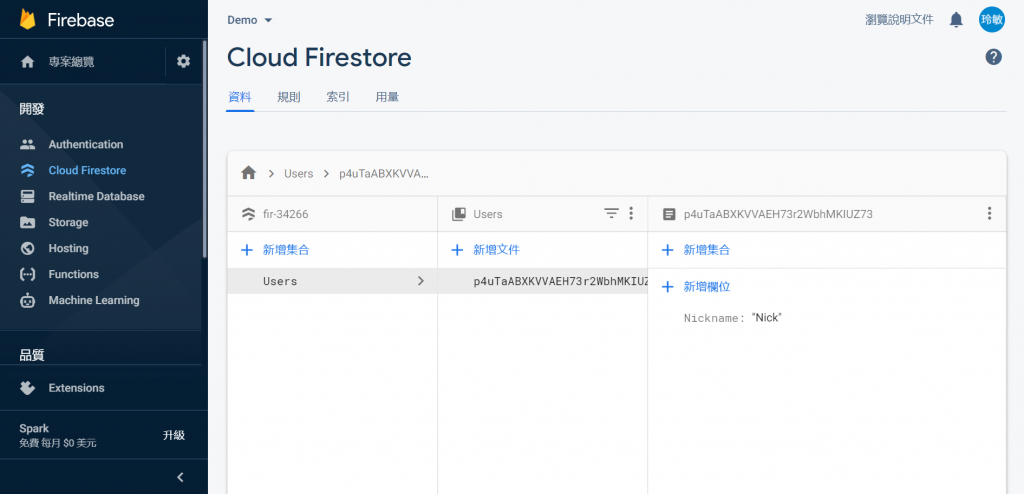The width and height of the screenshot is (1024, 494).
Task: Open project settings gear icon
Action: click(x=184, y=61)
